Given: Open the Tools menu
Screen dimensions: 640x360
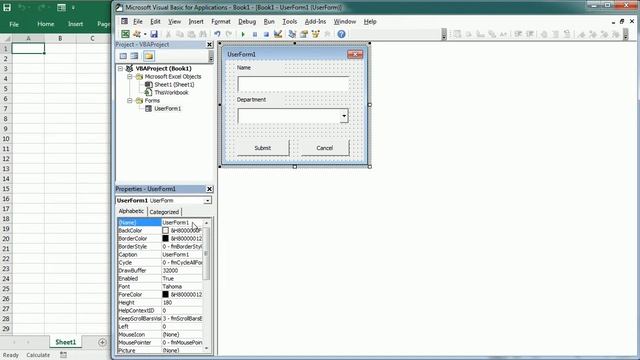Looking at the screenshot, I should pos(289,22).
